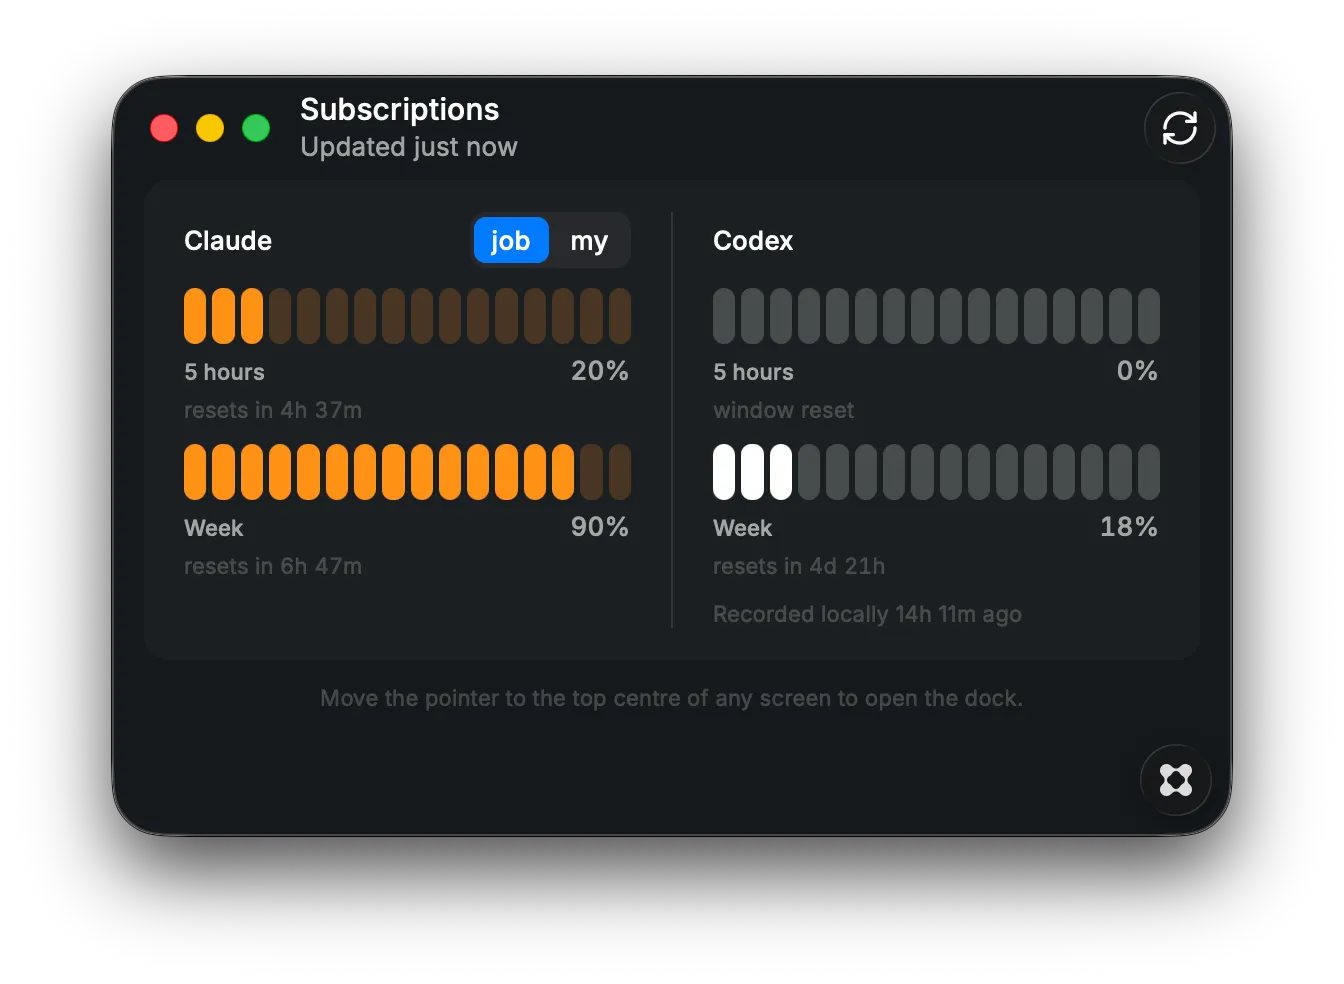Click the four-petal dock icon button
Image resolution: width=1344 pixels, height=984 pixels.
click(1176, 780)
